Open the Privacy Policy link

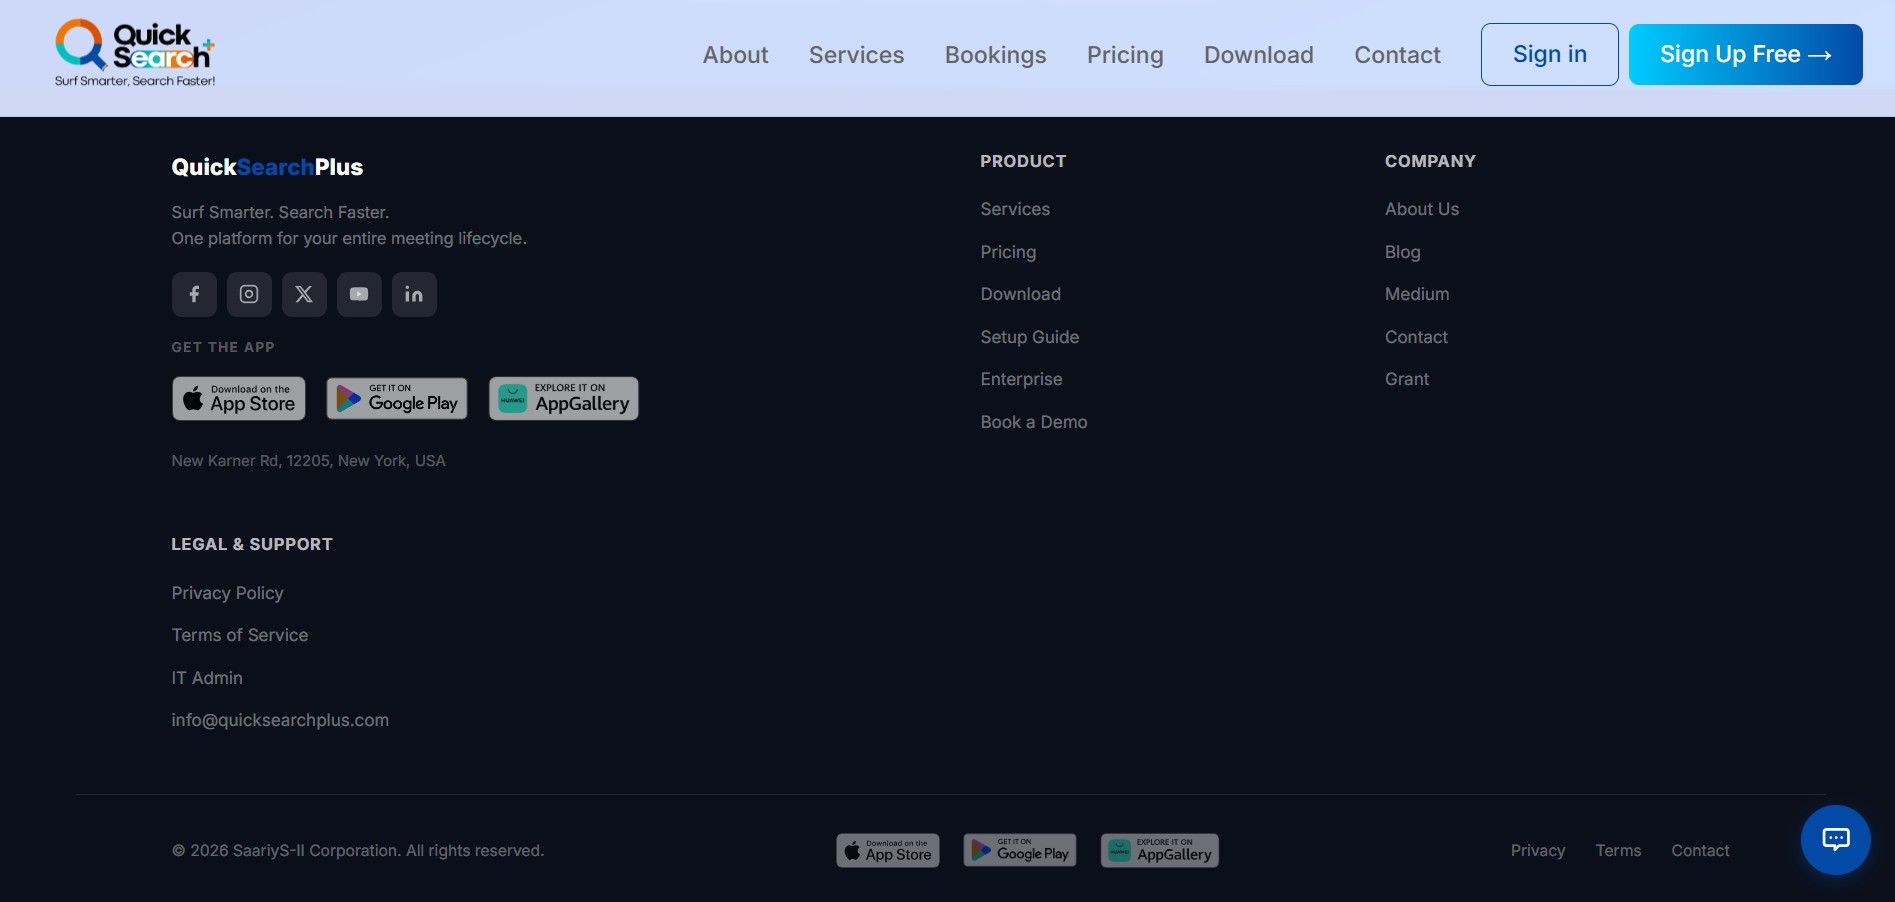point(227,593)
